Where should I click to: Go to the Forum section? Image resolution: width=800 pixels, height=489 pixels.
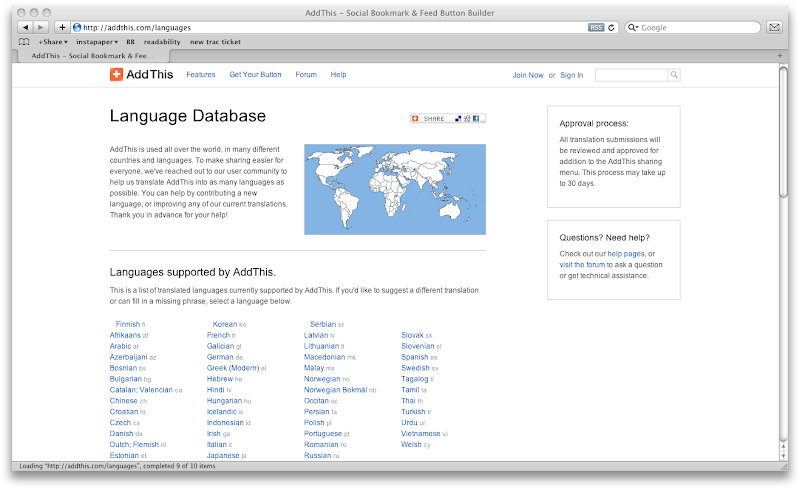[x=306, y=75]
